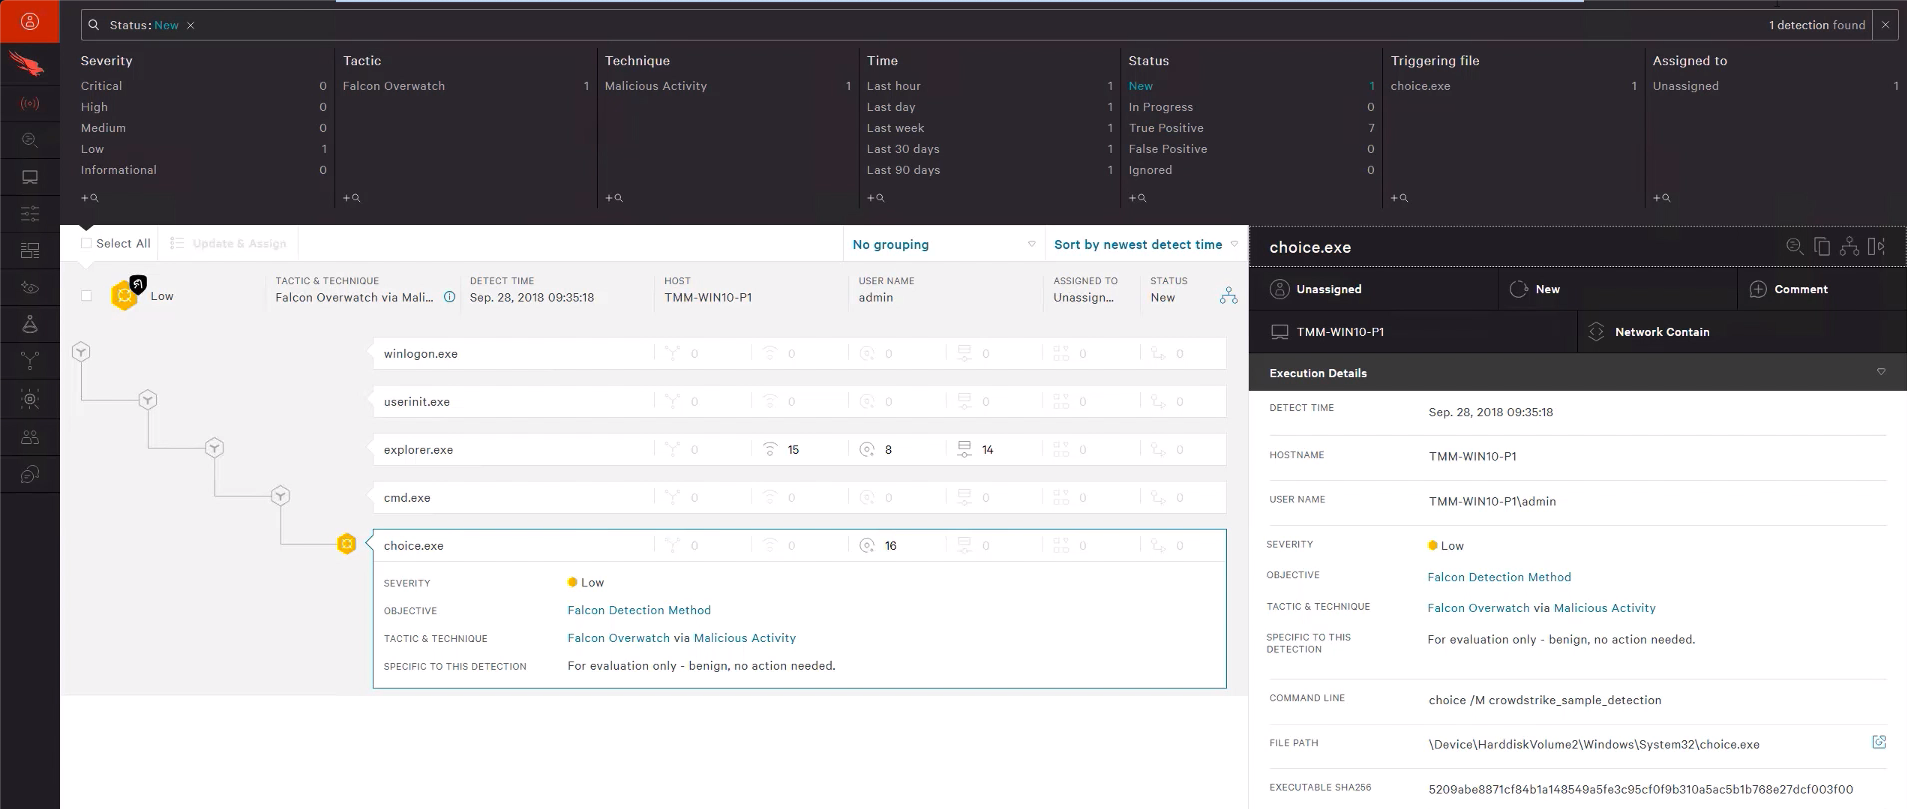Check the Low severity detection checkbox

tap(86, 296)
